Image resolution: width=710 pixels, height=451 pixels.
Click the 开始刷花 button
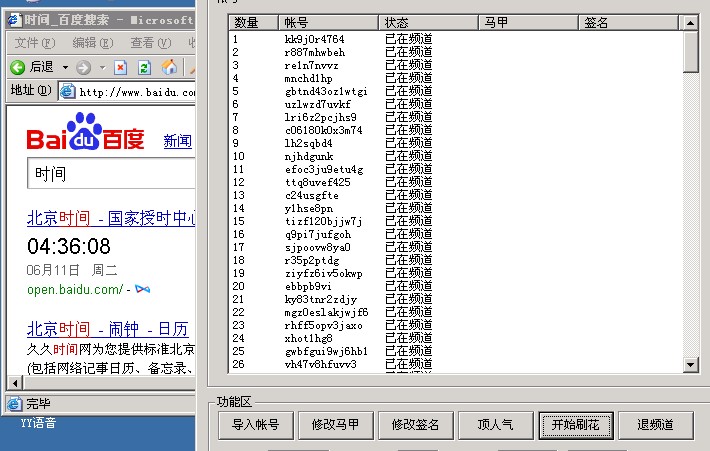tap(576, 425)
